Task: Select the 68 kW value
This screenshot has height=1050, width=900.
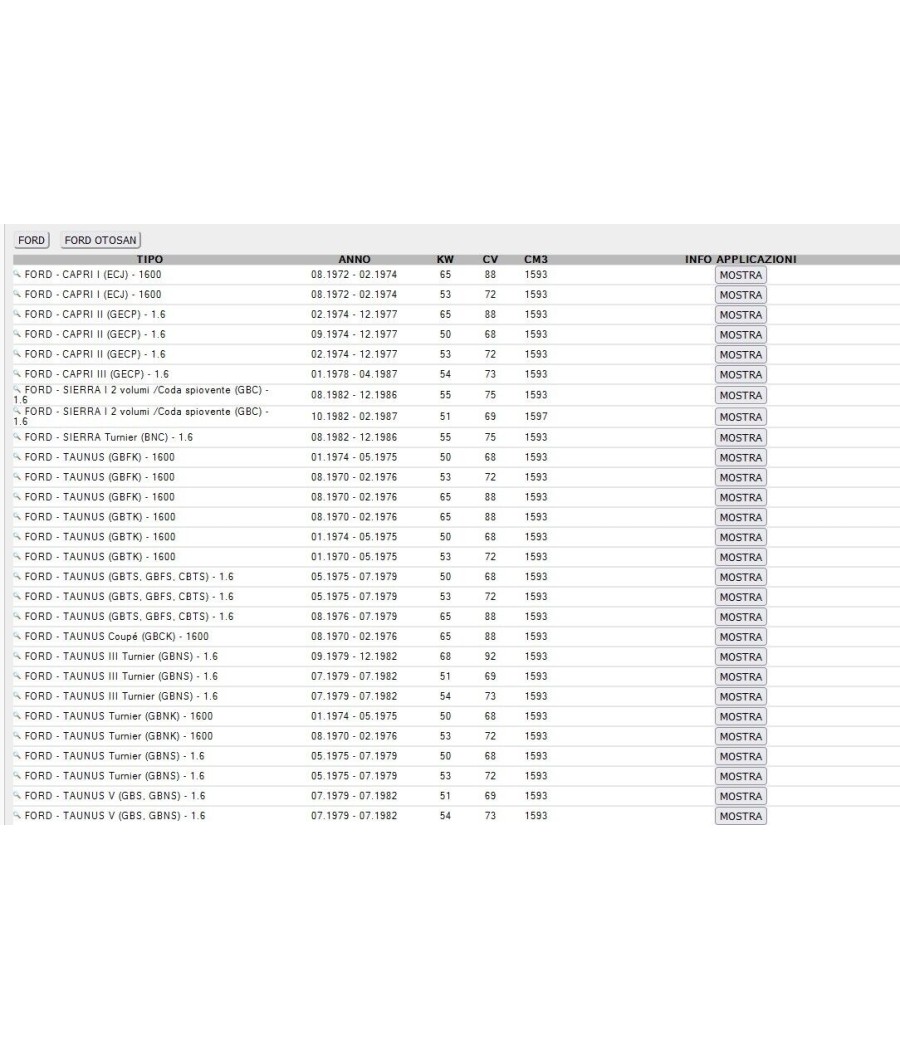Action: pos(445,656)
